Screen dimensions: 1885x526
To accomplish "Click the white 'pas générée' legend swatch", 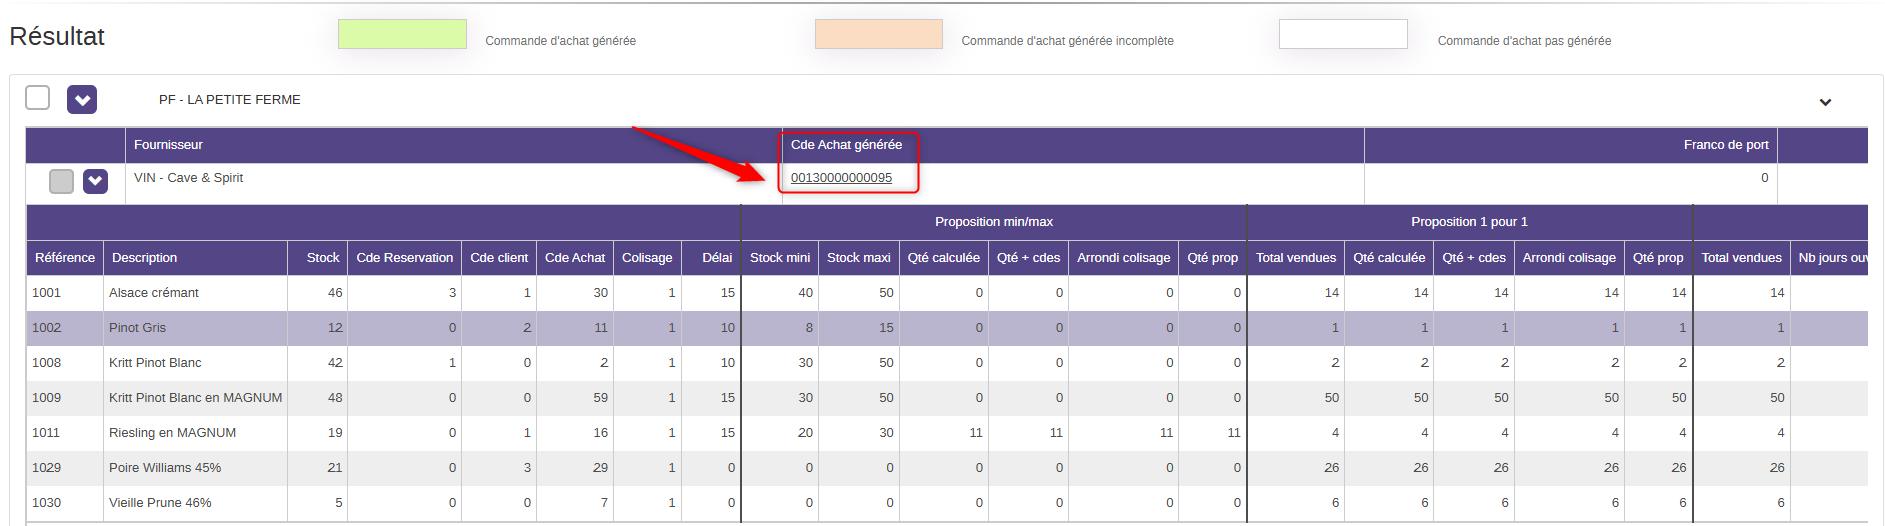I will [1342, 34].
